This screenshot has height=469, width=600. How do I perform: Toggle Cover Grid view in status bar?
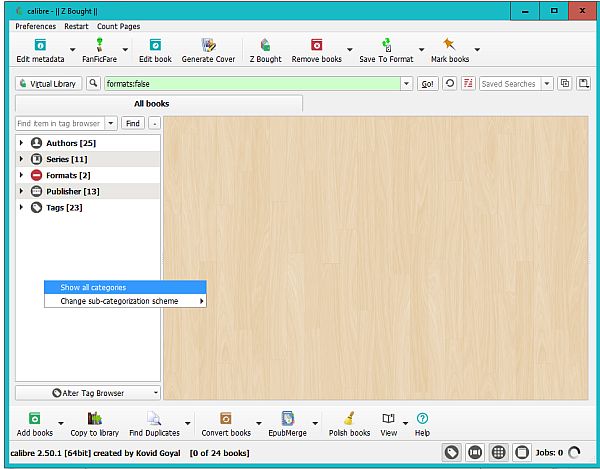pyautogui.click(x=498, y=453)
